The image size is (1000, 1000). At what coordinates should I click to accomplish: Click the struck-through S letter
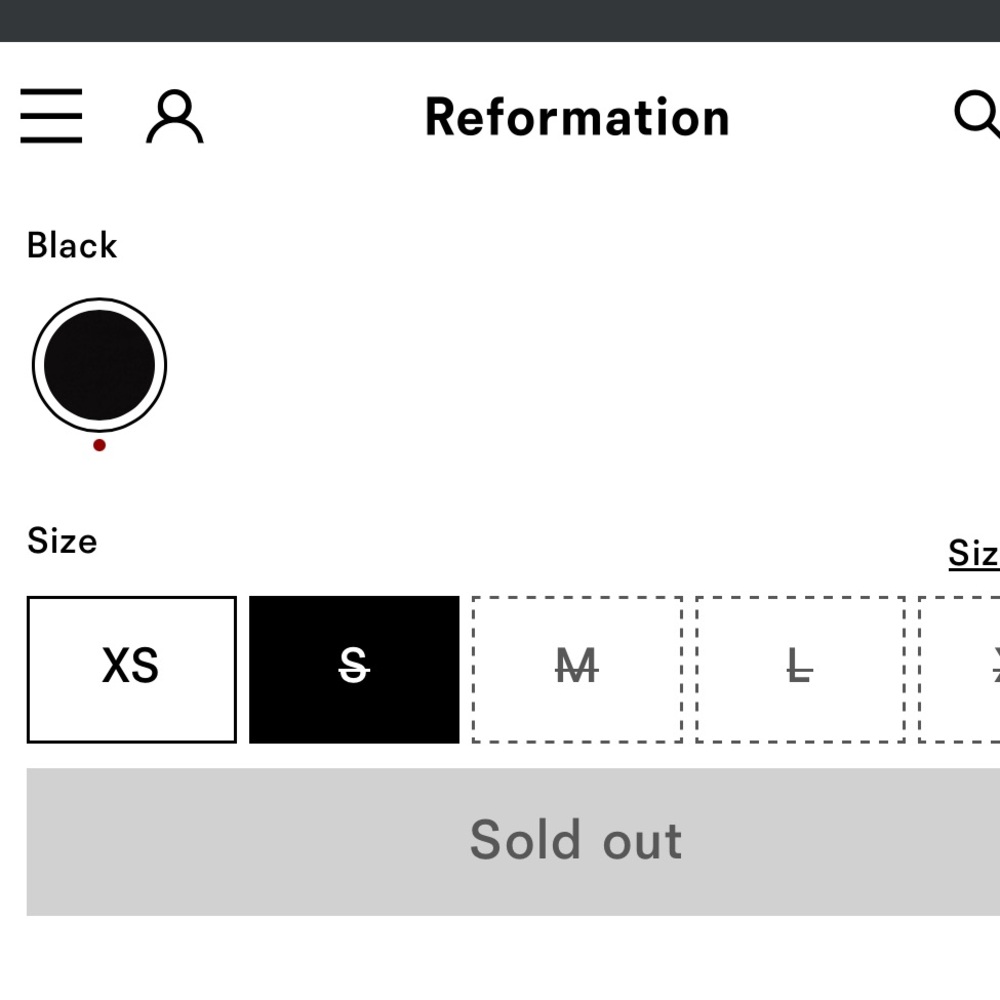353,665
